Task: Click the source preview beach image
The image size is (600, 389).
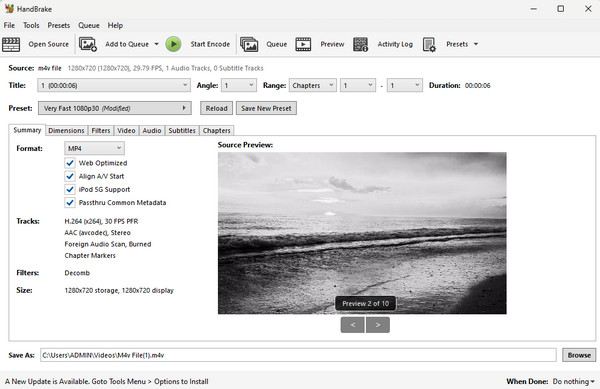Action: pyautogui.click(x=362, y=233)
